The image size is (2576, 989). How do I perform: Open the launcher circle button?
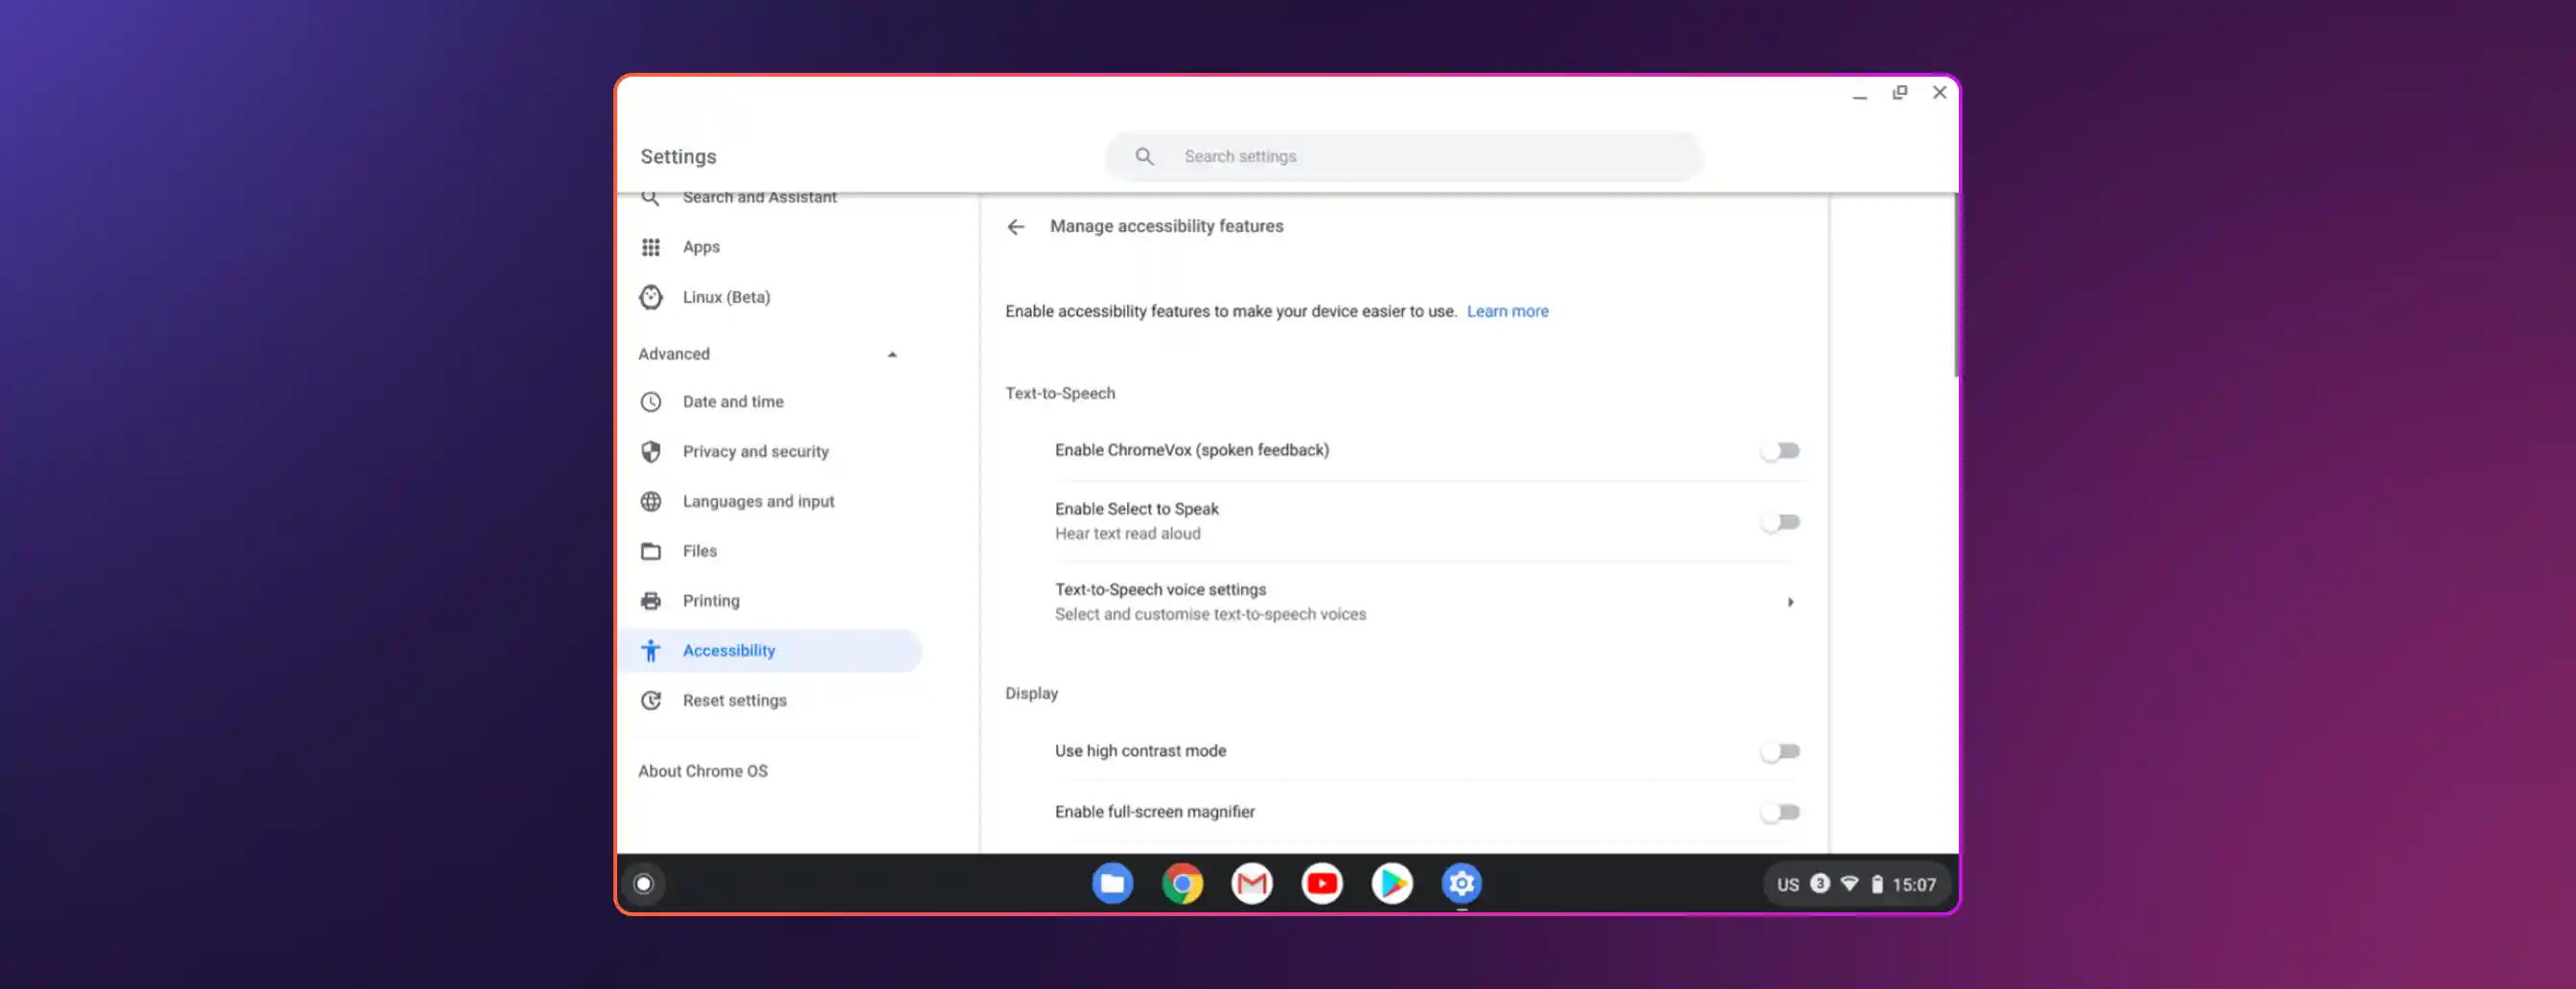point(643,884)
